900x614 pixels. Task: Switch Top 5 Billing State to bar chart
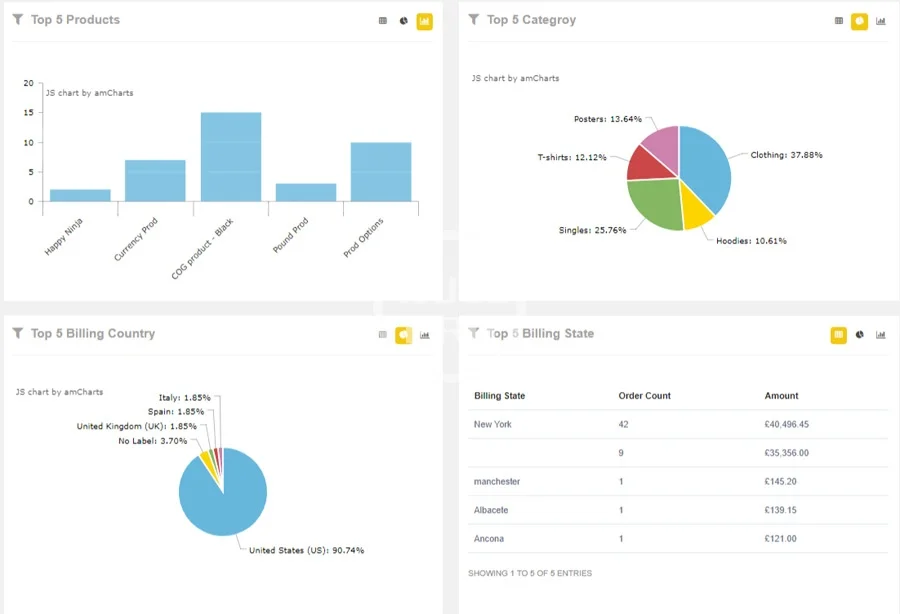pyautogui.click(x=881, y=335)
